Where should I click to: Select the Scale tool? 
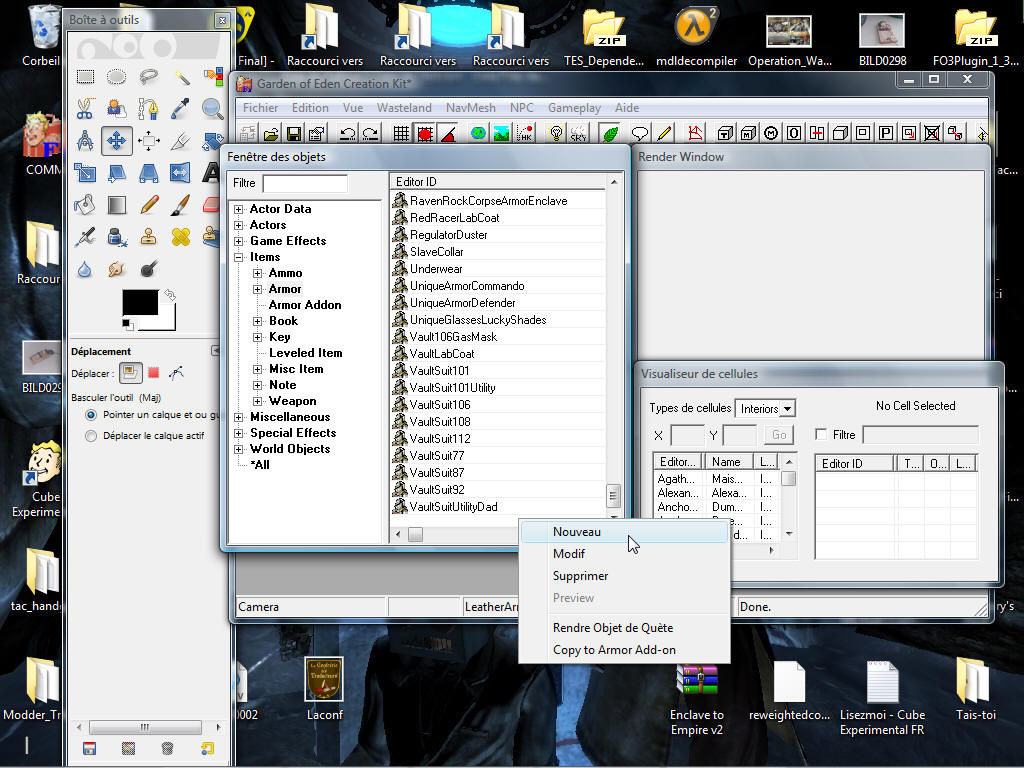pyautogui.click(x=85, y=172)
